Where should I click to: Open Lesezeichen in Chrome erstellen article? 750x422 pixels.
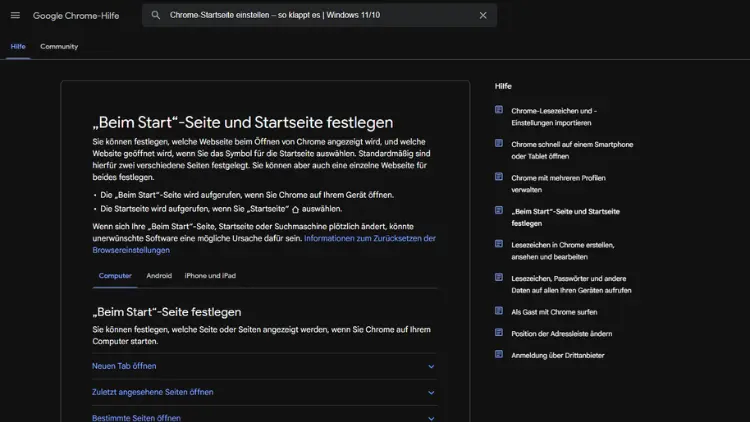[x=562, y=251]
